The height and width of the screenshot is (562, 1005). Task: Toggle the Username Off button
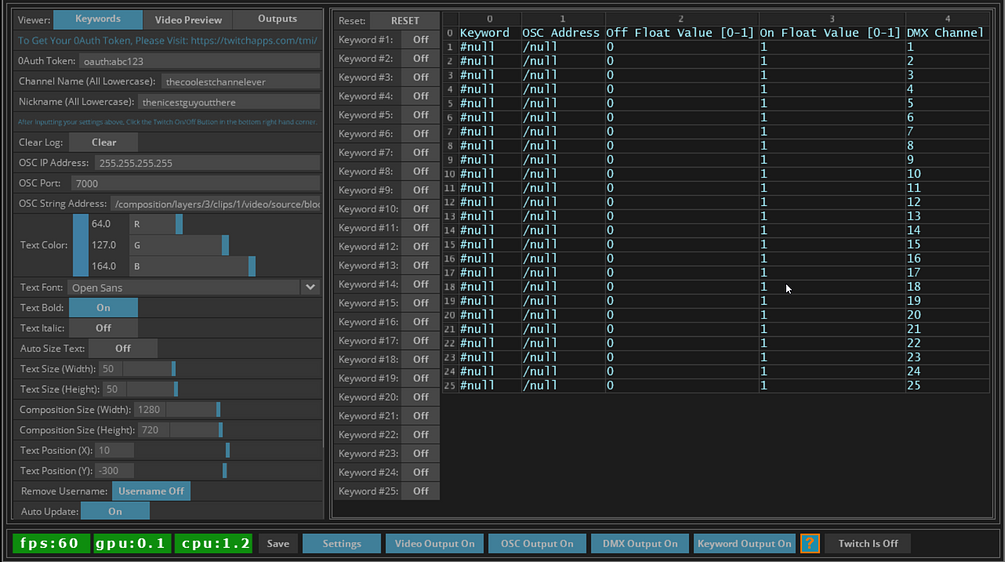point(151,491)
